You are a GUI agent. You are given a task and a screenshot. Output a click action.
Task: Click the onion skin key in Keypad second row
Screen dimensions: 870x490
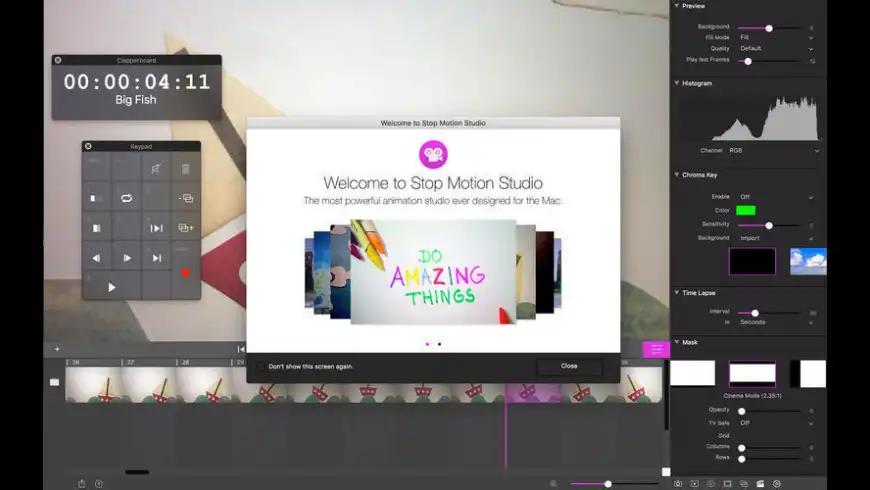(97, 198)
